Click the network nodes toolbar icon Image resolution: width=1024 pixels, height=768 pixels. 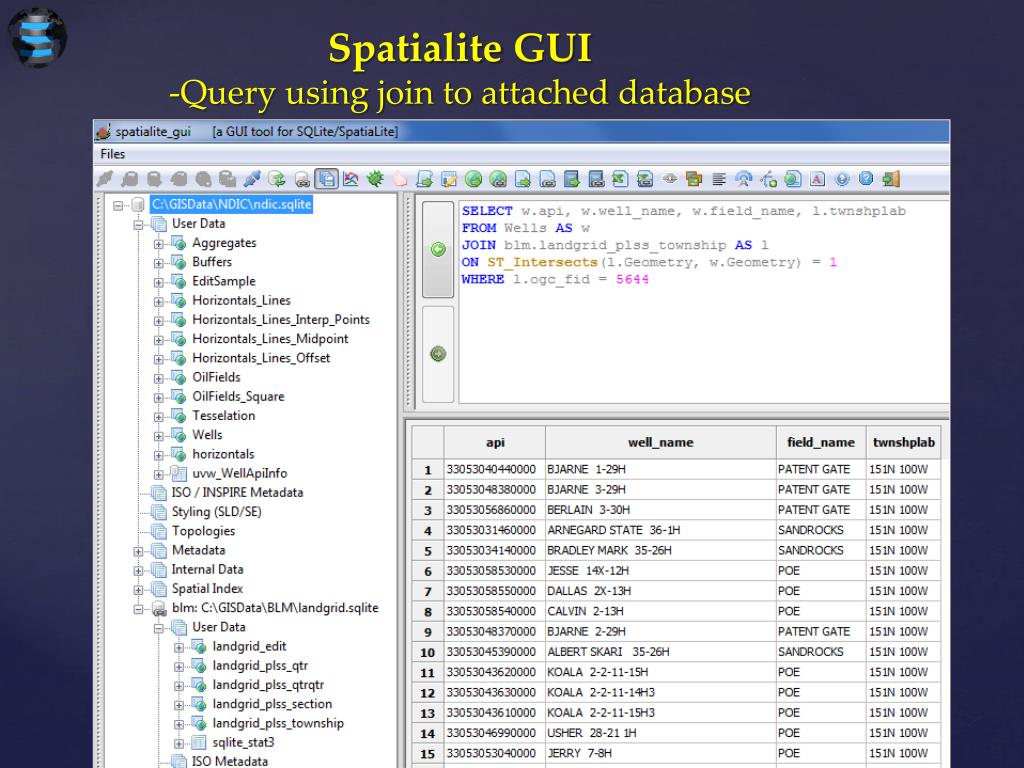pyautogui.click(x=768, y=178)
